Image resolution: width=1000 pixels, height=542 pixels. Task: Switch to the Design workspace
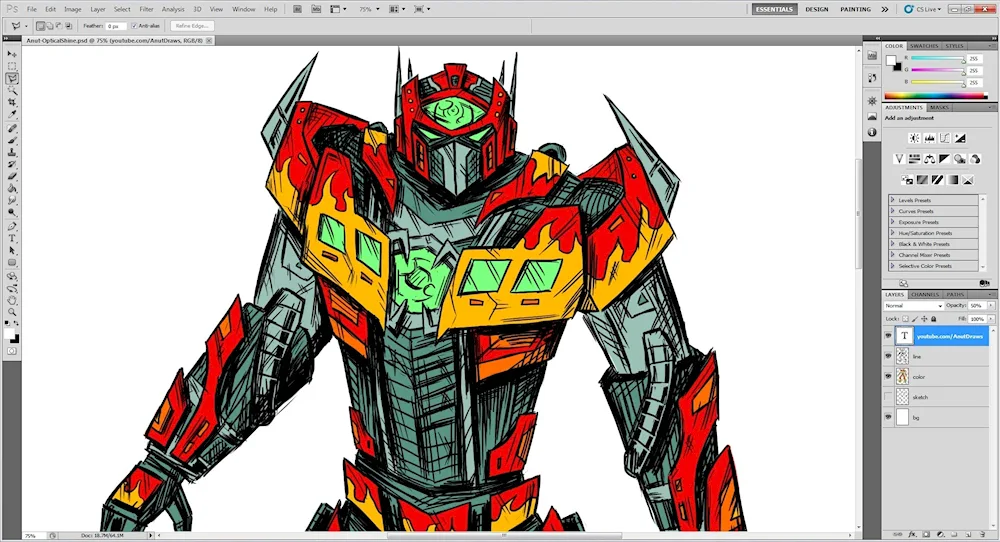coord(816,10)
